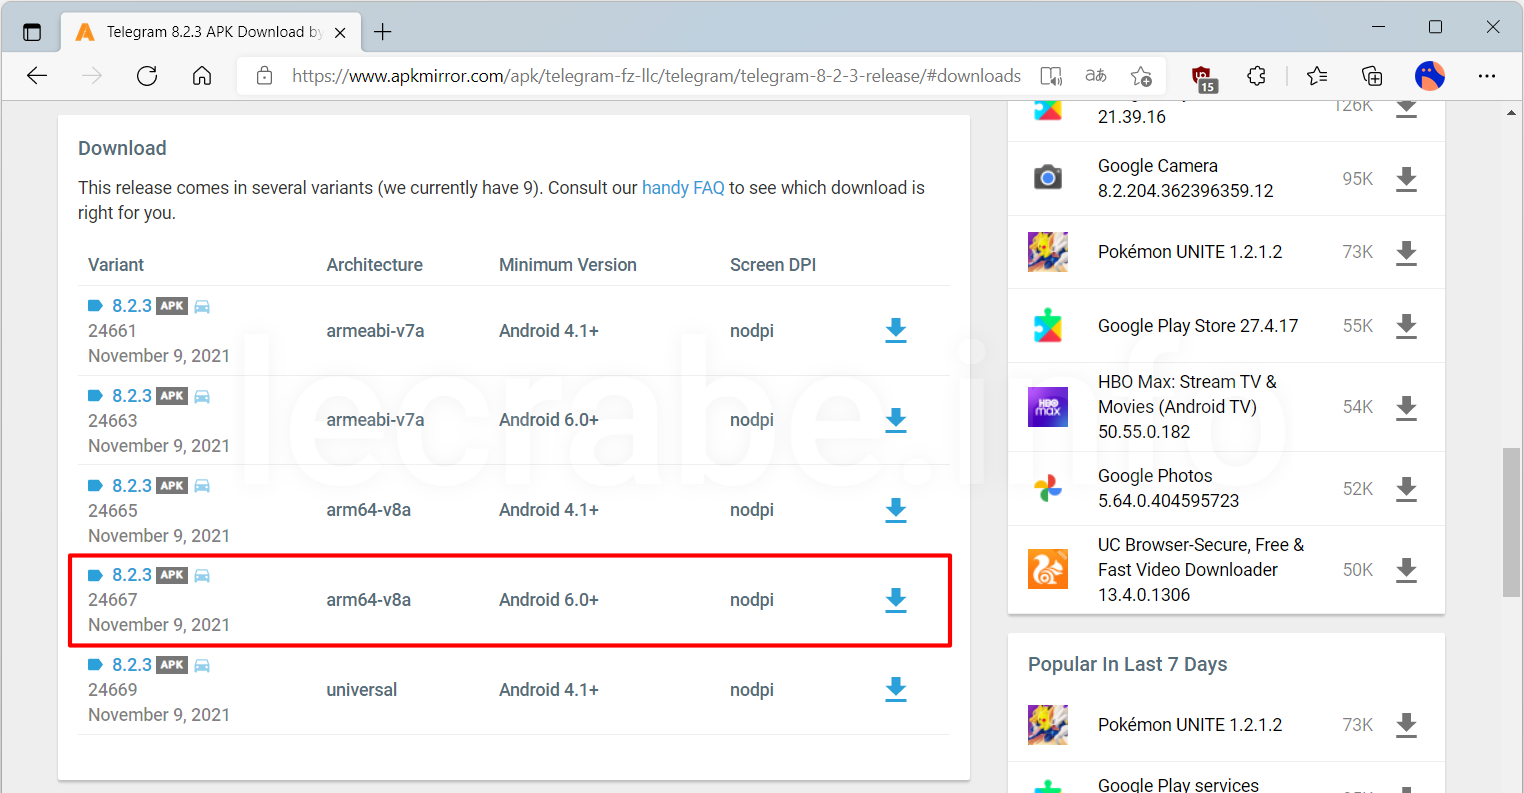
Task: Download Google Camera from sidebar
Action: 1406,179
